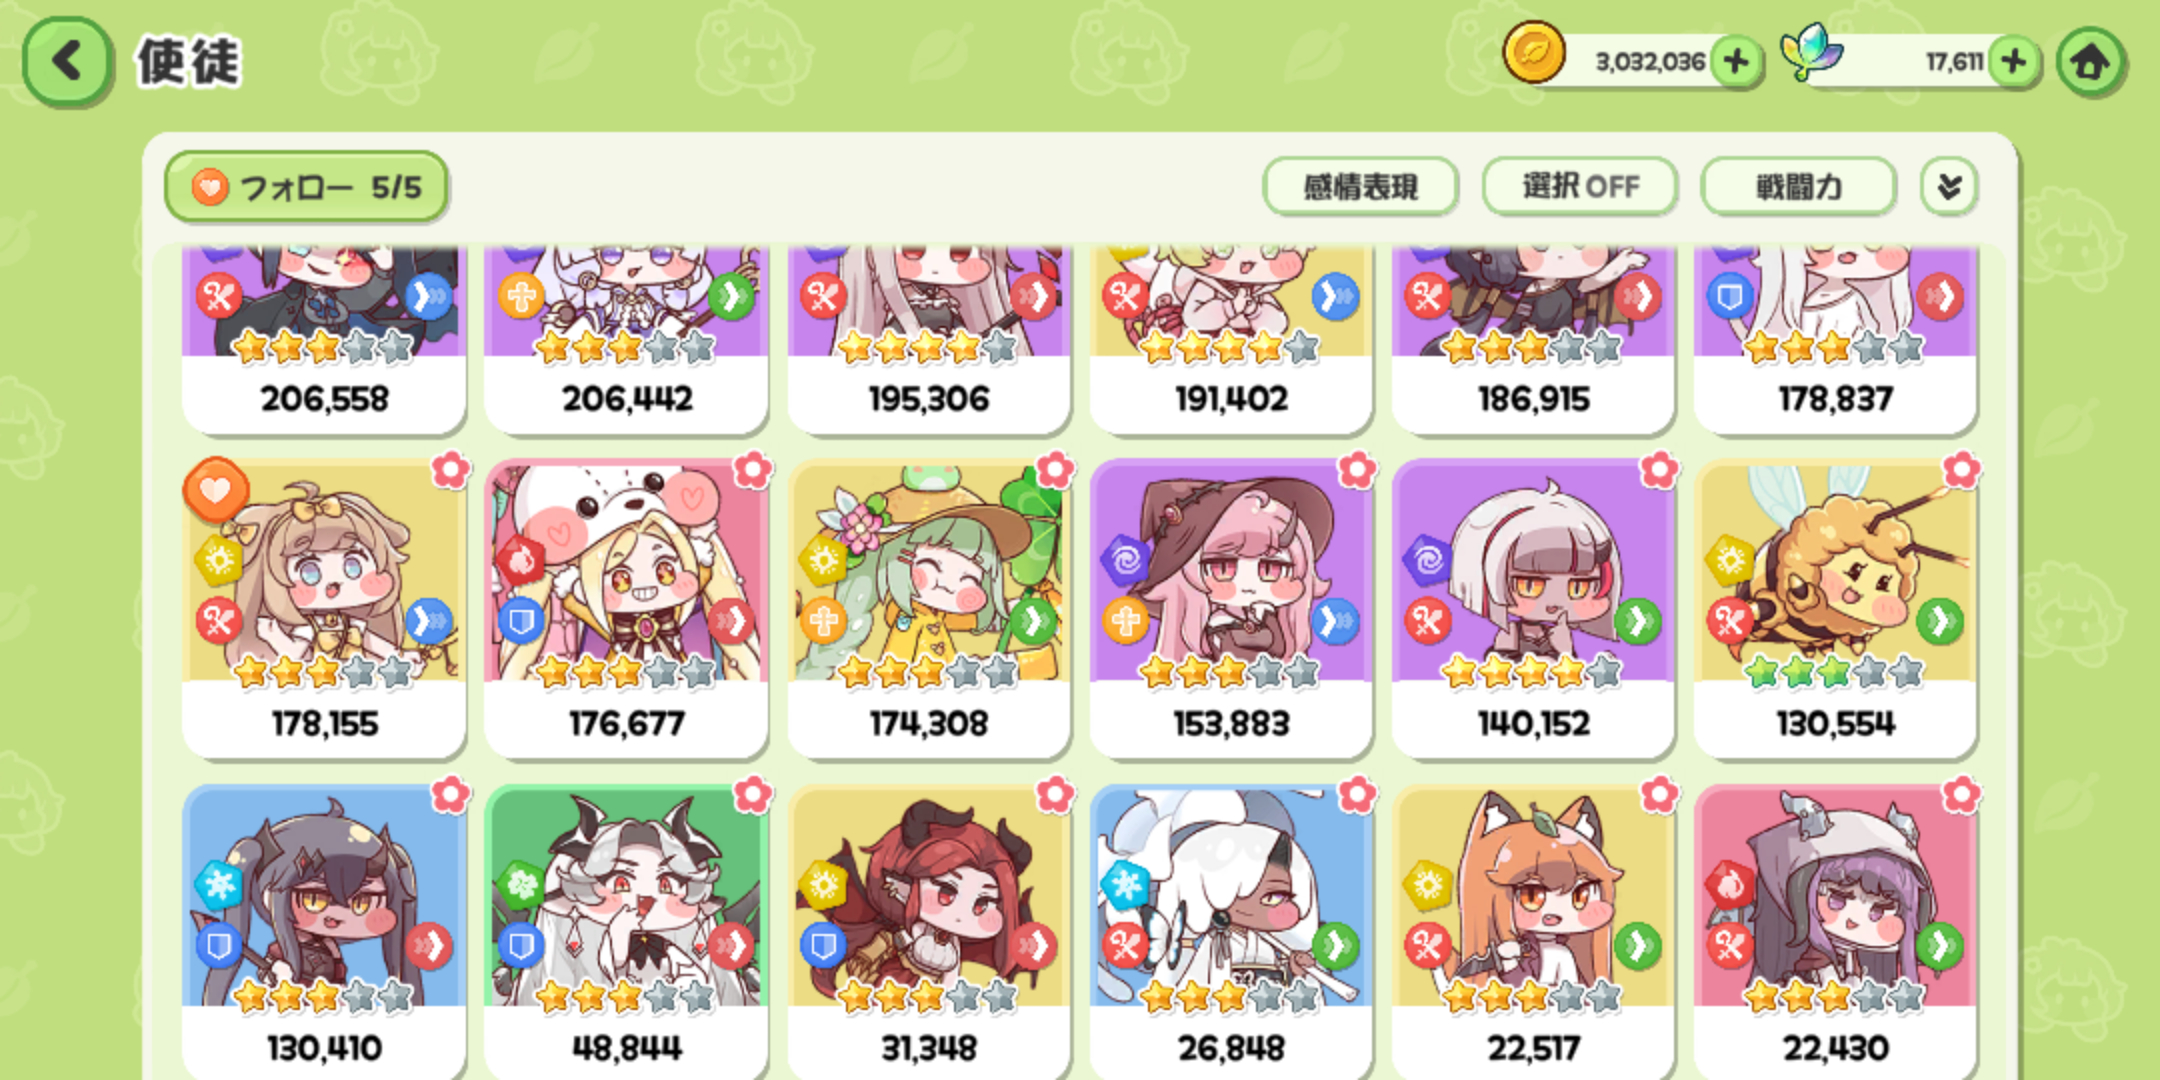
Task: Tap the pink flower badge on 130,554 card
Action: pyautogui.click(x=1961, y=470)
